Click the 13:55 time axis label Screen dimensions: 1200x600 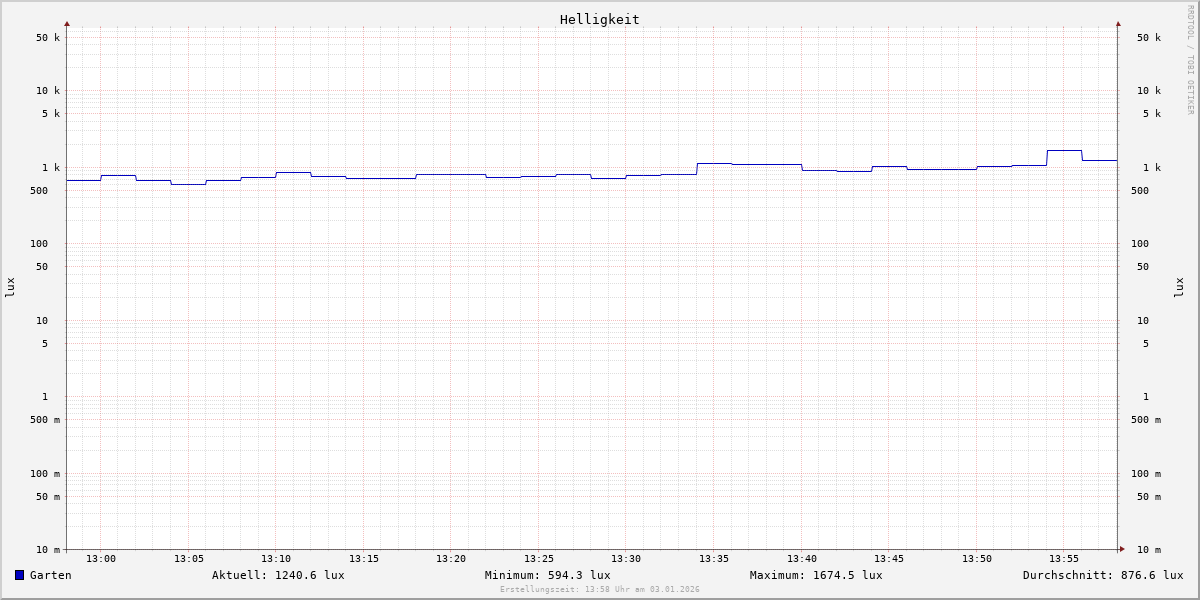(x=1064, y=559)
